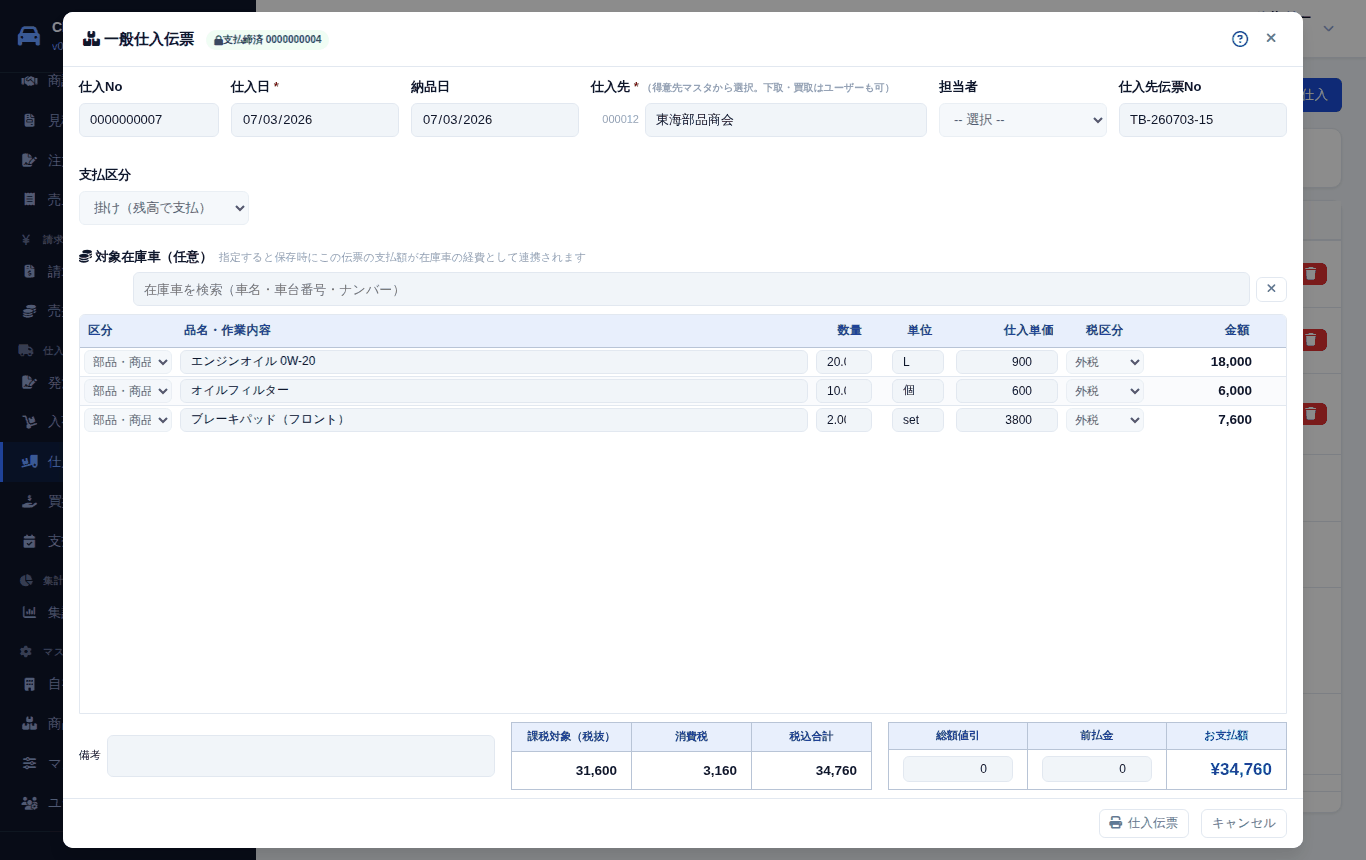The height and width of the screenshot is (860, 1366).
Task: Click the 仕入日 date field
Action: point(315,120)
